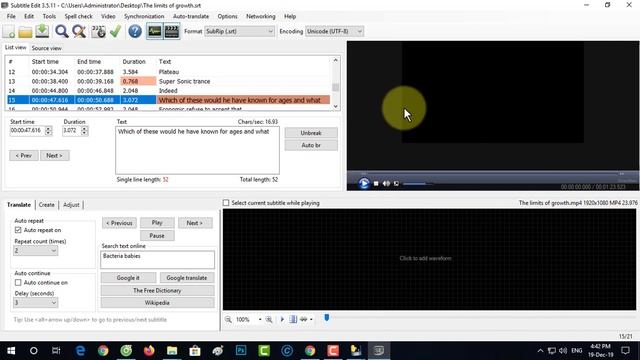Open the File menu
The image size is (640, 360).
tap(11, 16)
